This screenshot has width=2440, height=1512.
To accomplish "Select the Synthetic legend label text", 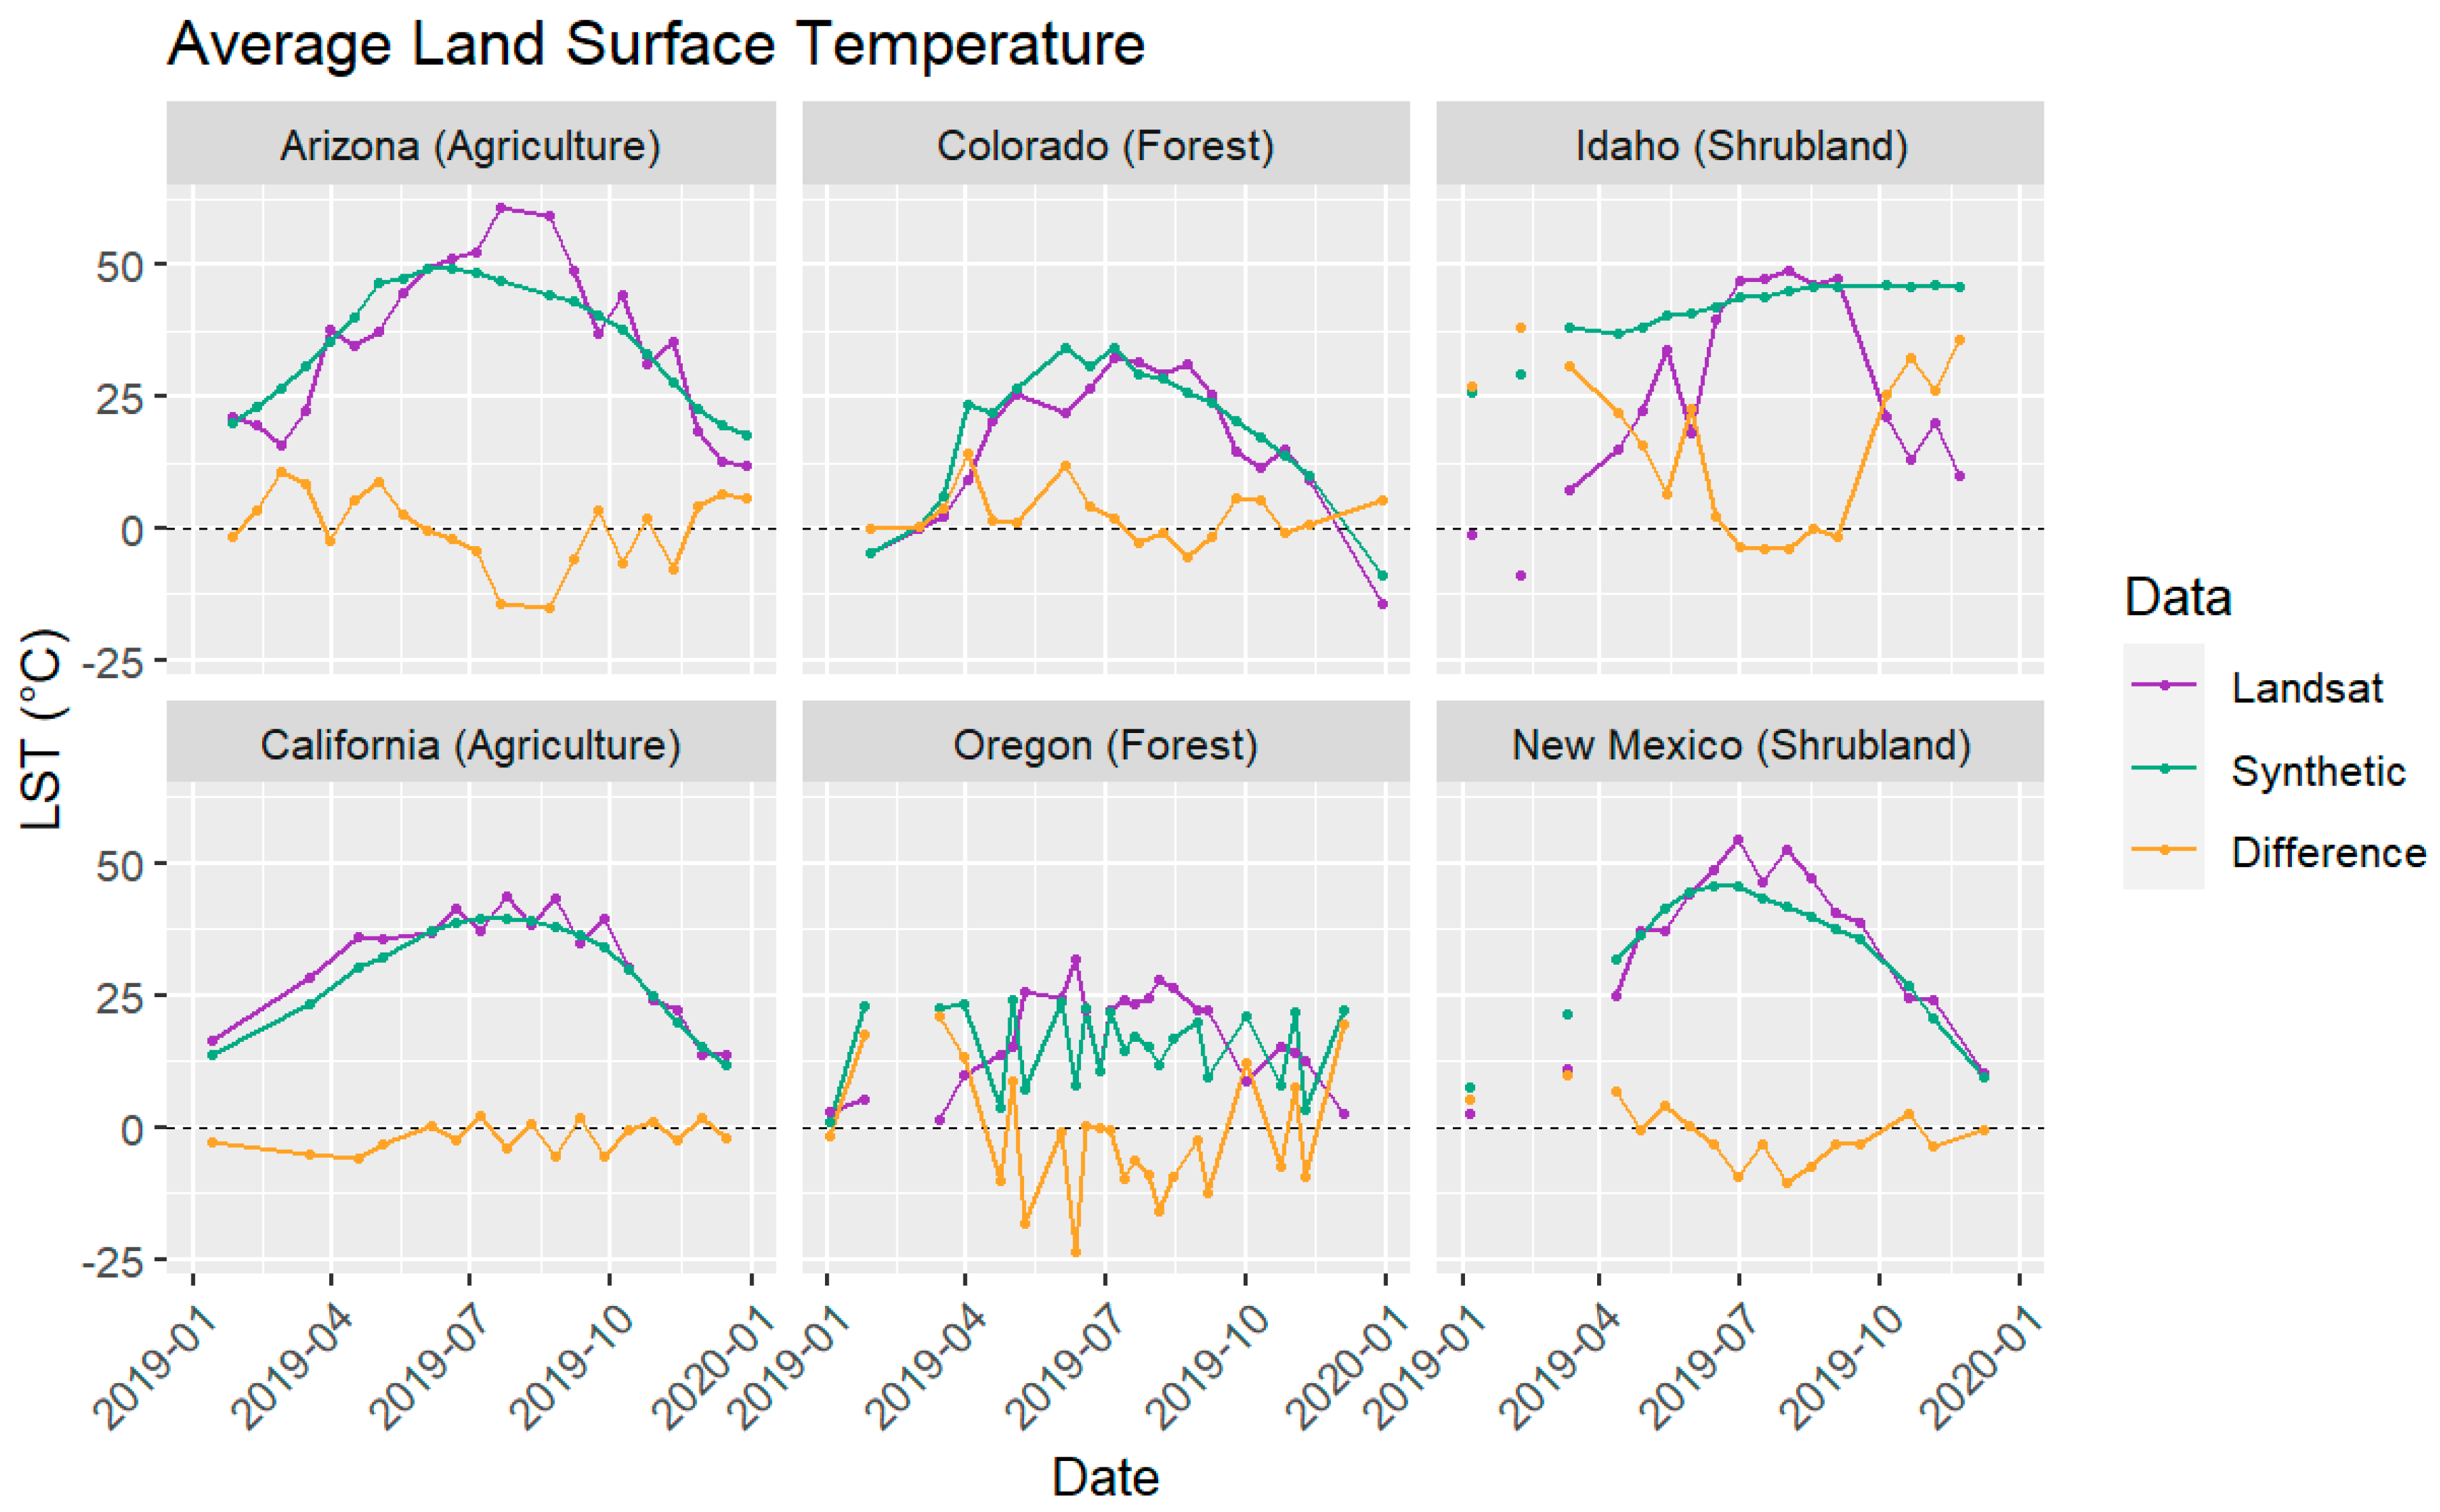I will coord(2317,771).
